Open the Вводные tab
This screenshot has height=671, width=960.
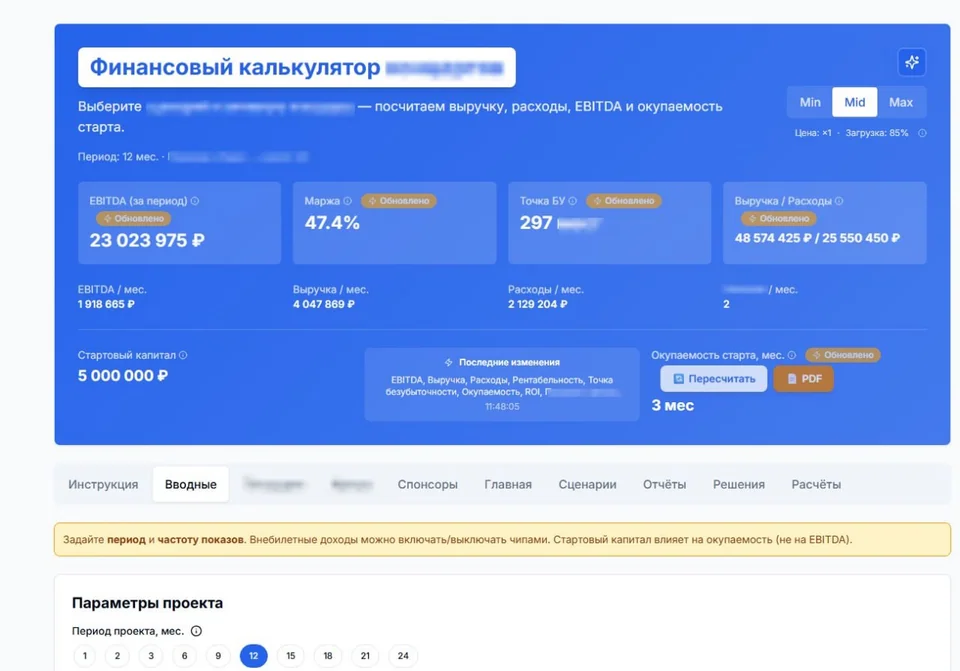click(x=190, y=484)
